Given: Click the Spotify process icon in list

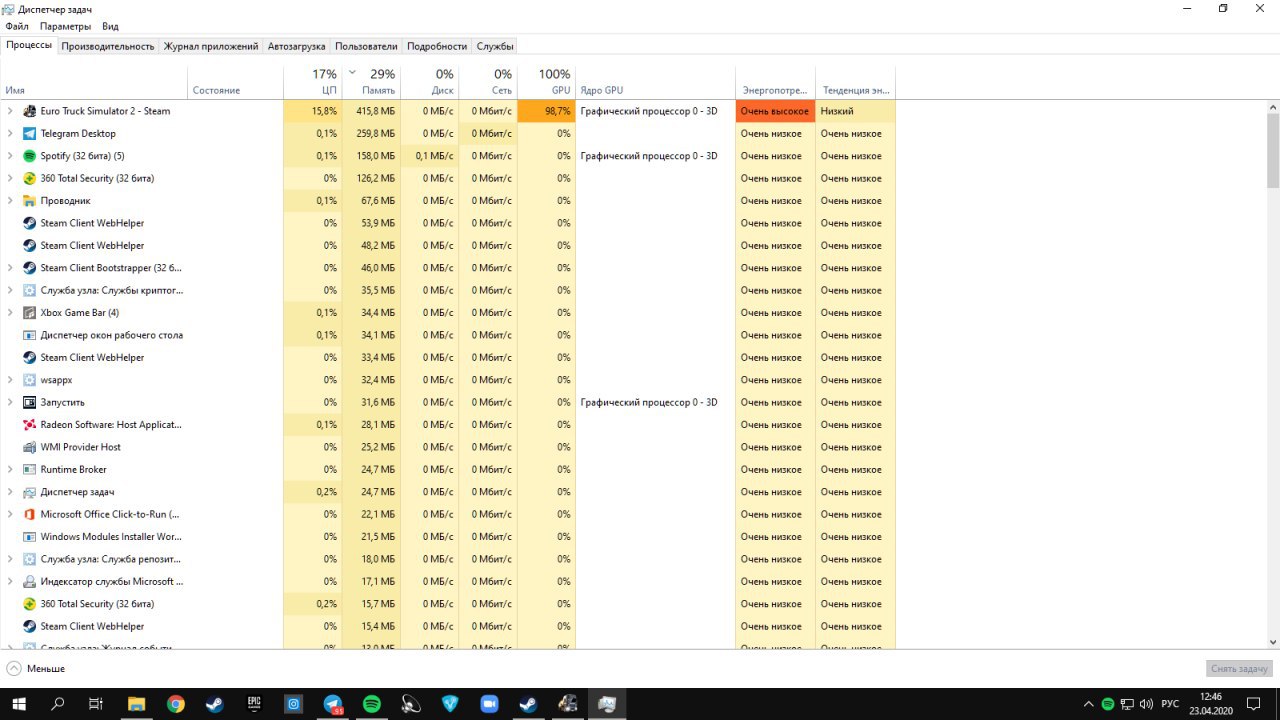Looking at the screenshot, I should [30, 156].
